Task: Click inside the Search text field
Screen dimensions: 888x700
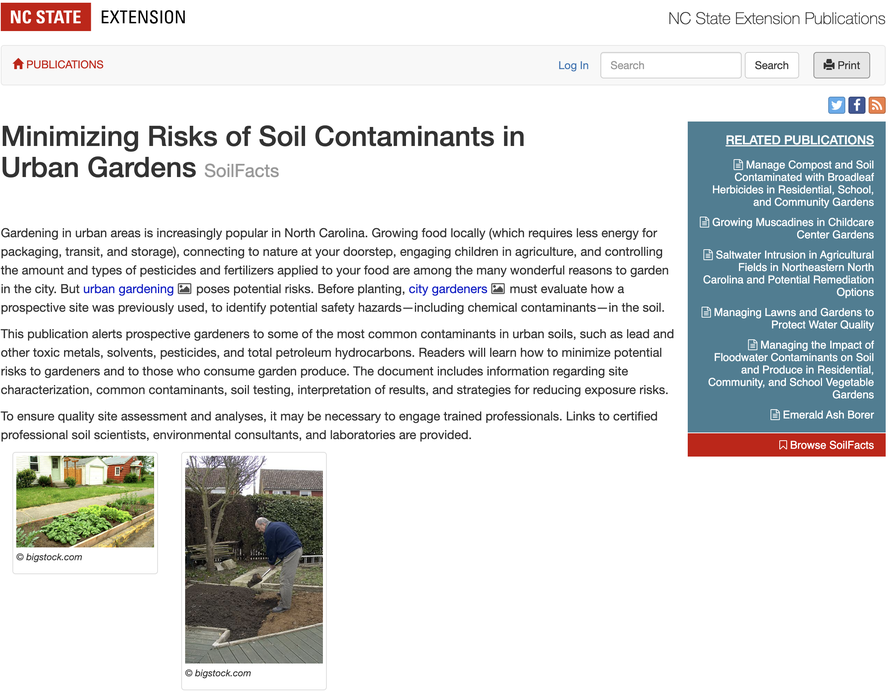Action: (670, 65)
